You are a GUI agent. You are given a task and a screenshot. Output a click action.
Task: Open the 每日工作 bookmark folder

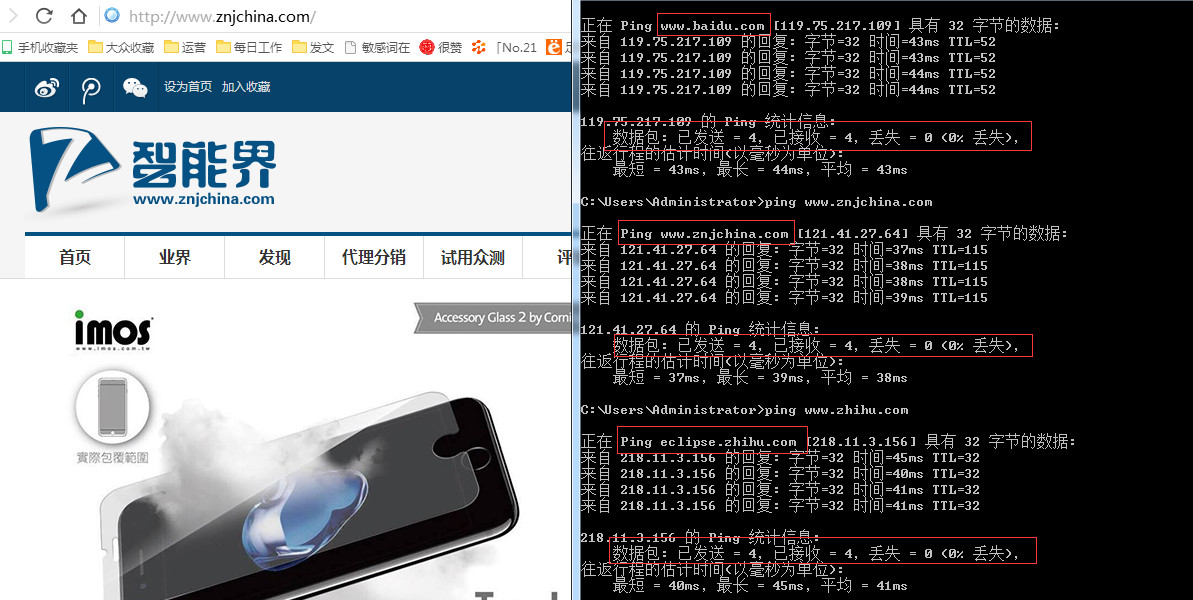(249, 47)
